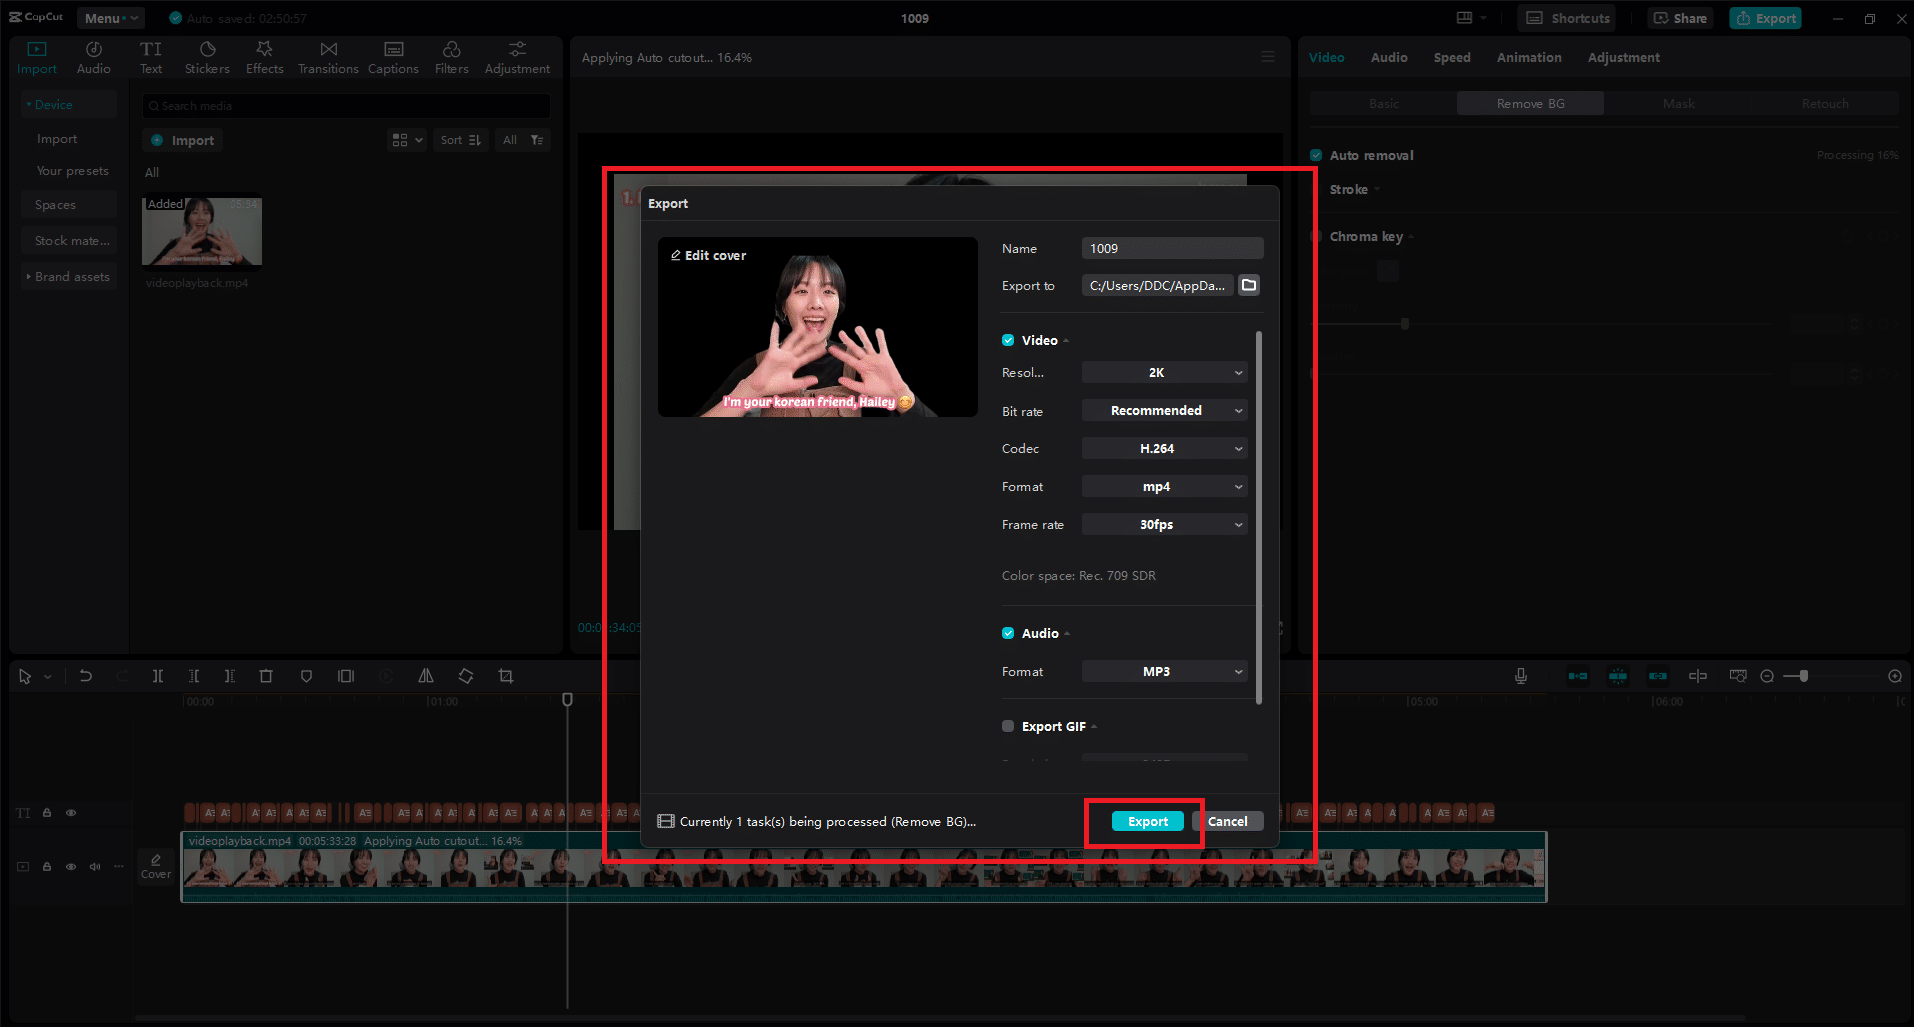Viewport: 1914px width, 1027px height.
Task: Click the Export button in the dialog
Action: point(1147,822)
